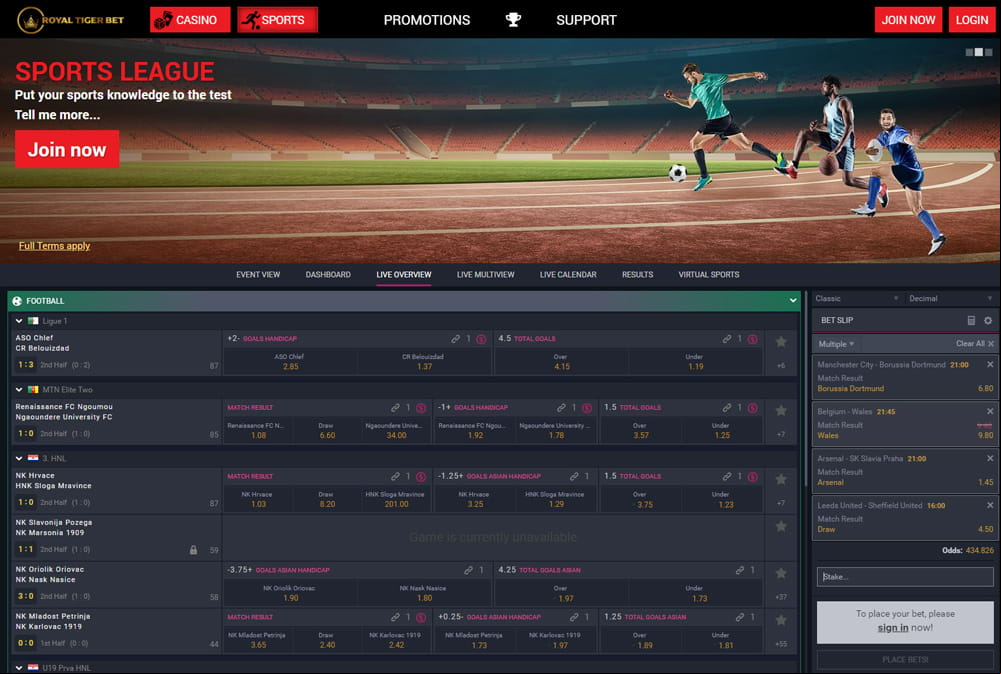Open the Results tab
This screenshot has width=1001, height=674.
pos(637,274)
